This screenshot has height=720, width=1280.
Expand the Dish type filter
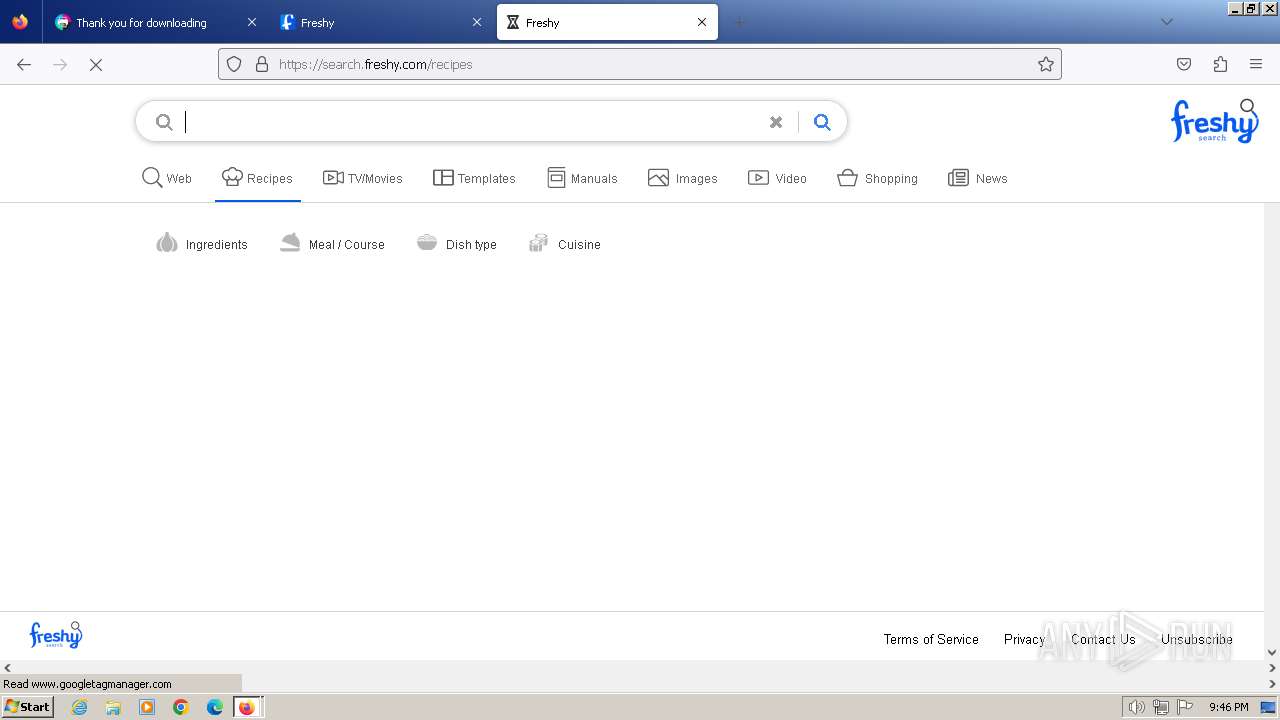[x=457, y=244]
